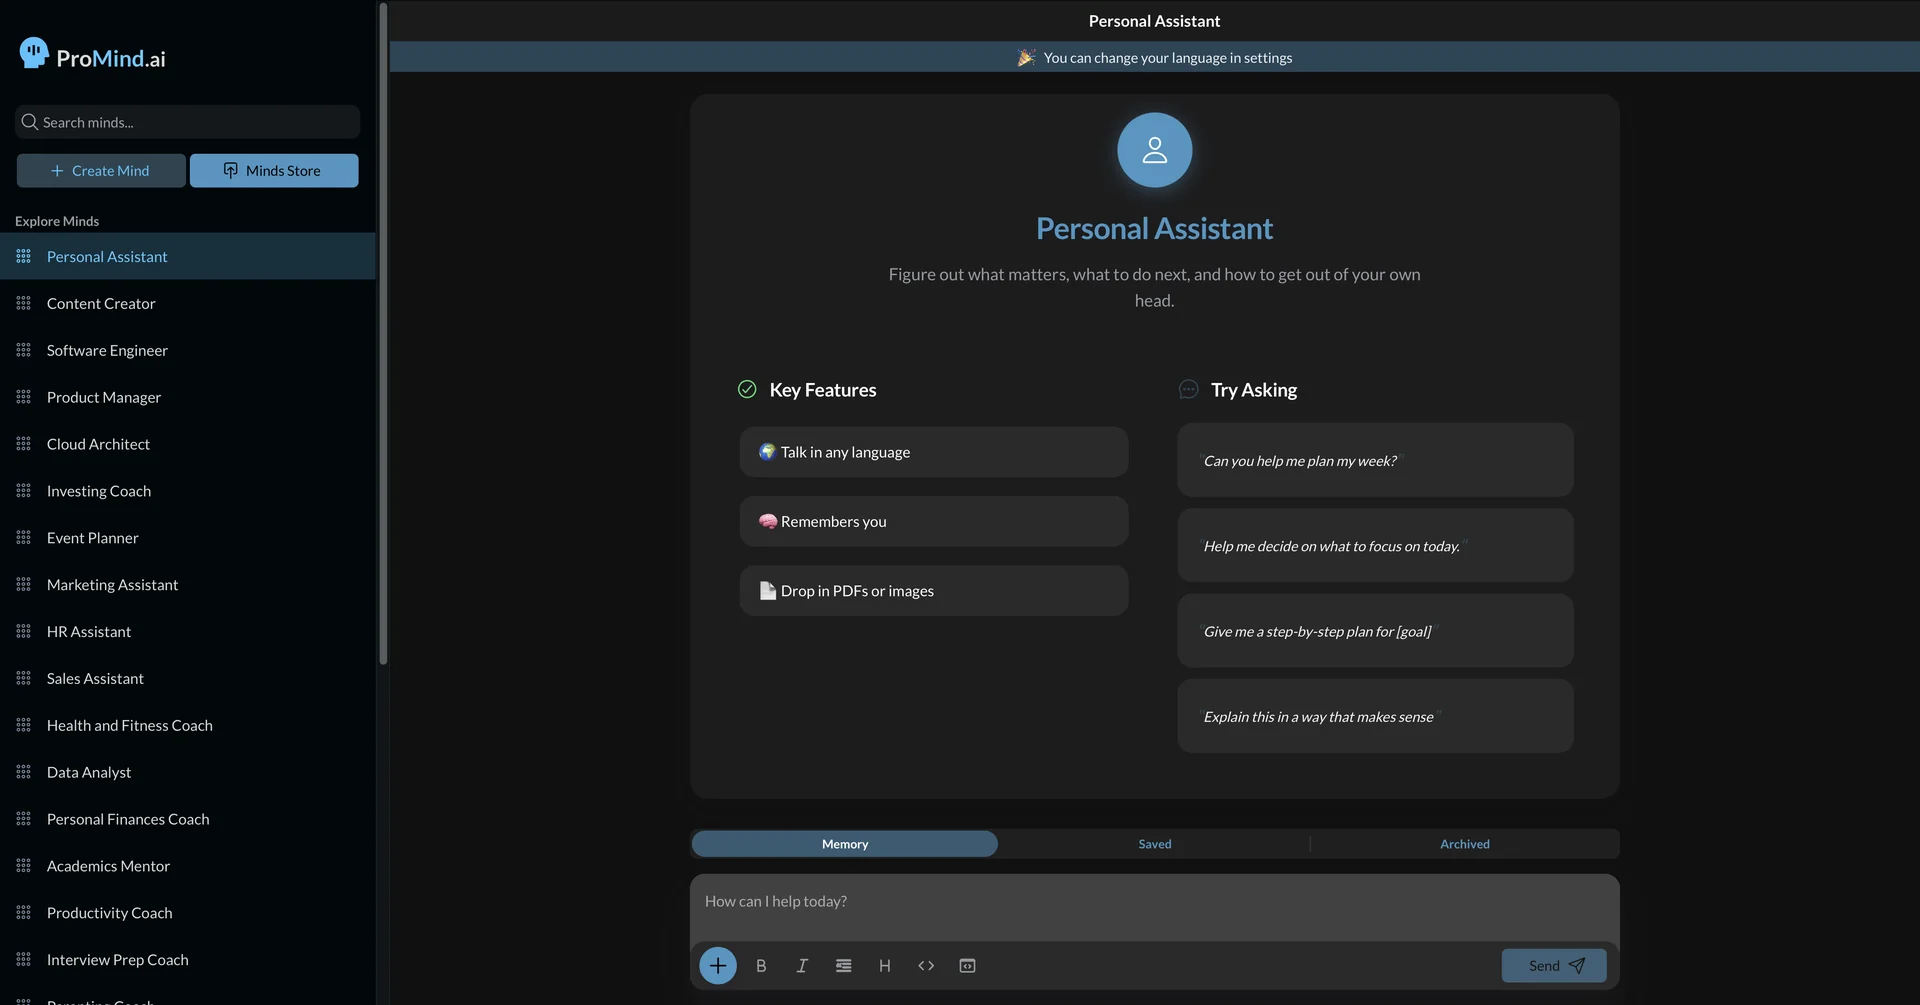
Task: Click the 'Talk in any language' feature card
Action: coord(934,452)
